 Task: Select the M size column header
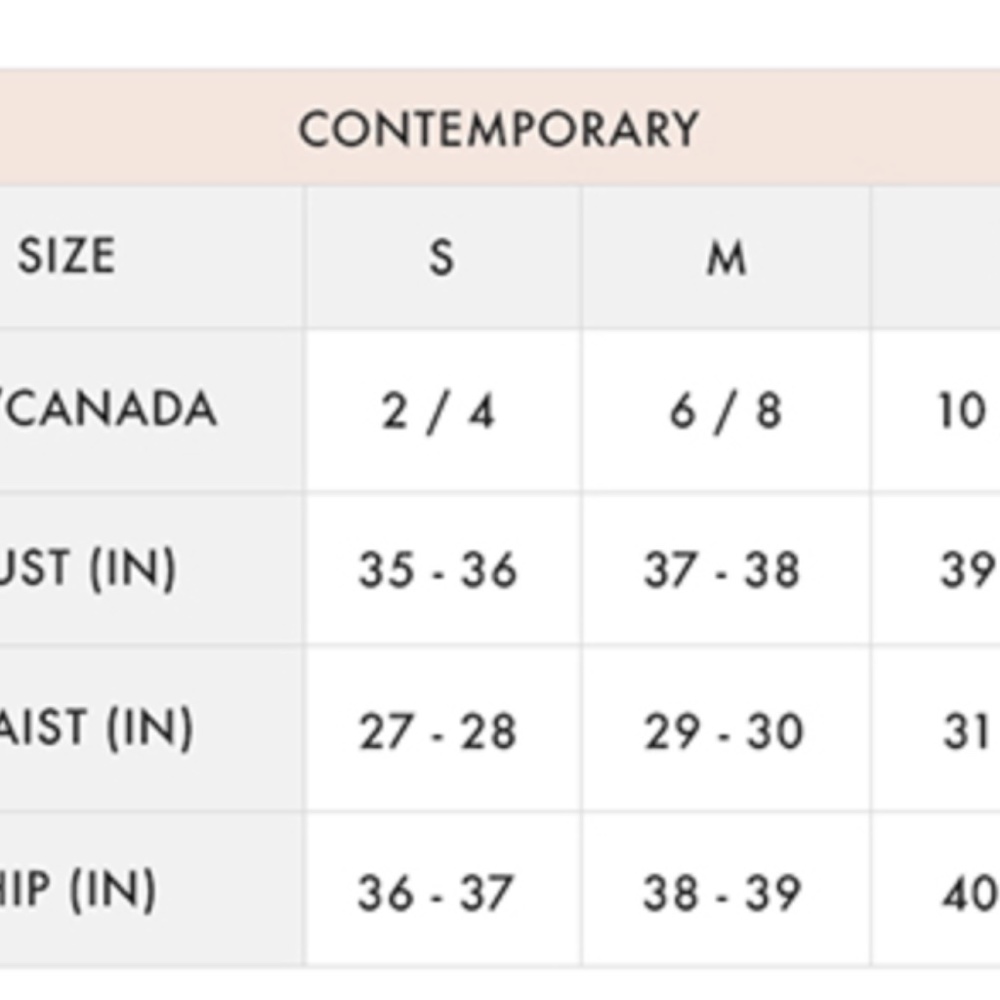(726, 257)
